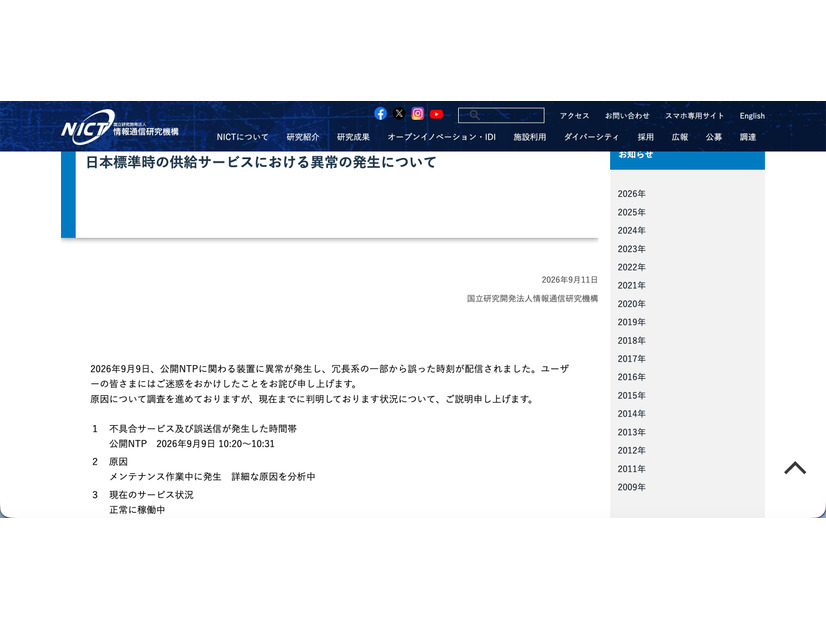The height and width of the screenshot is (620, 826).
Task: Select 2021年 in the news archive
Action: 631,286
